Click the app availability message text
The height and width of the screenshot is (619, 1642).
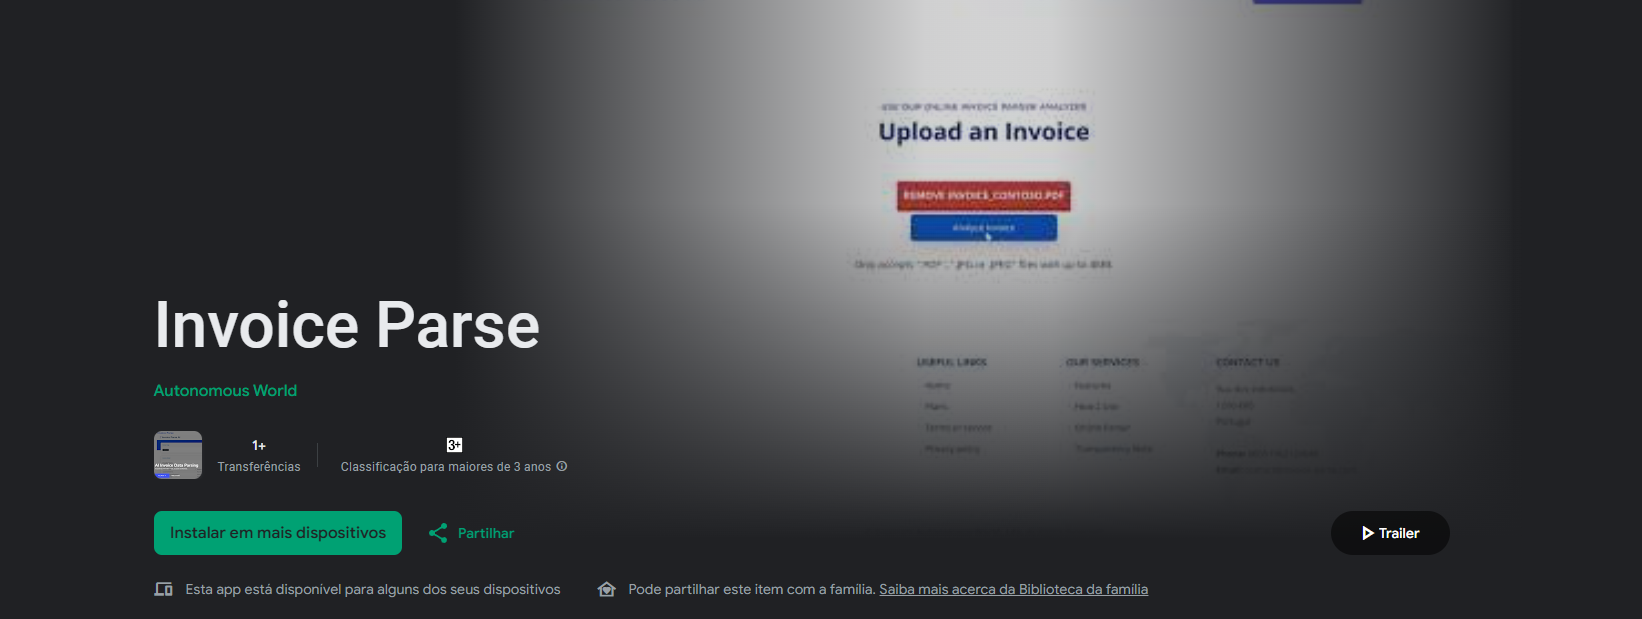[x=372, y=589]
